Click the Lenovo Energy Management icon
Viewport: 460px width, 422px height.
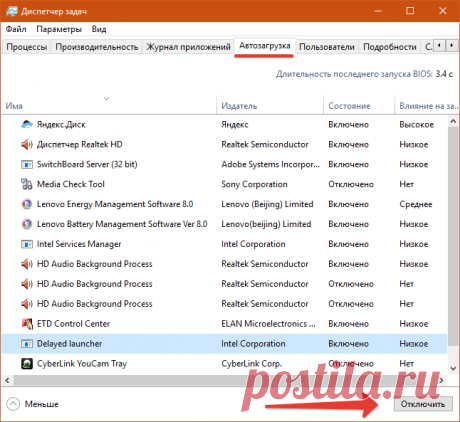point(27,204)
